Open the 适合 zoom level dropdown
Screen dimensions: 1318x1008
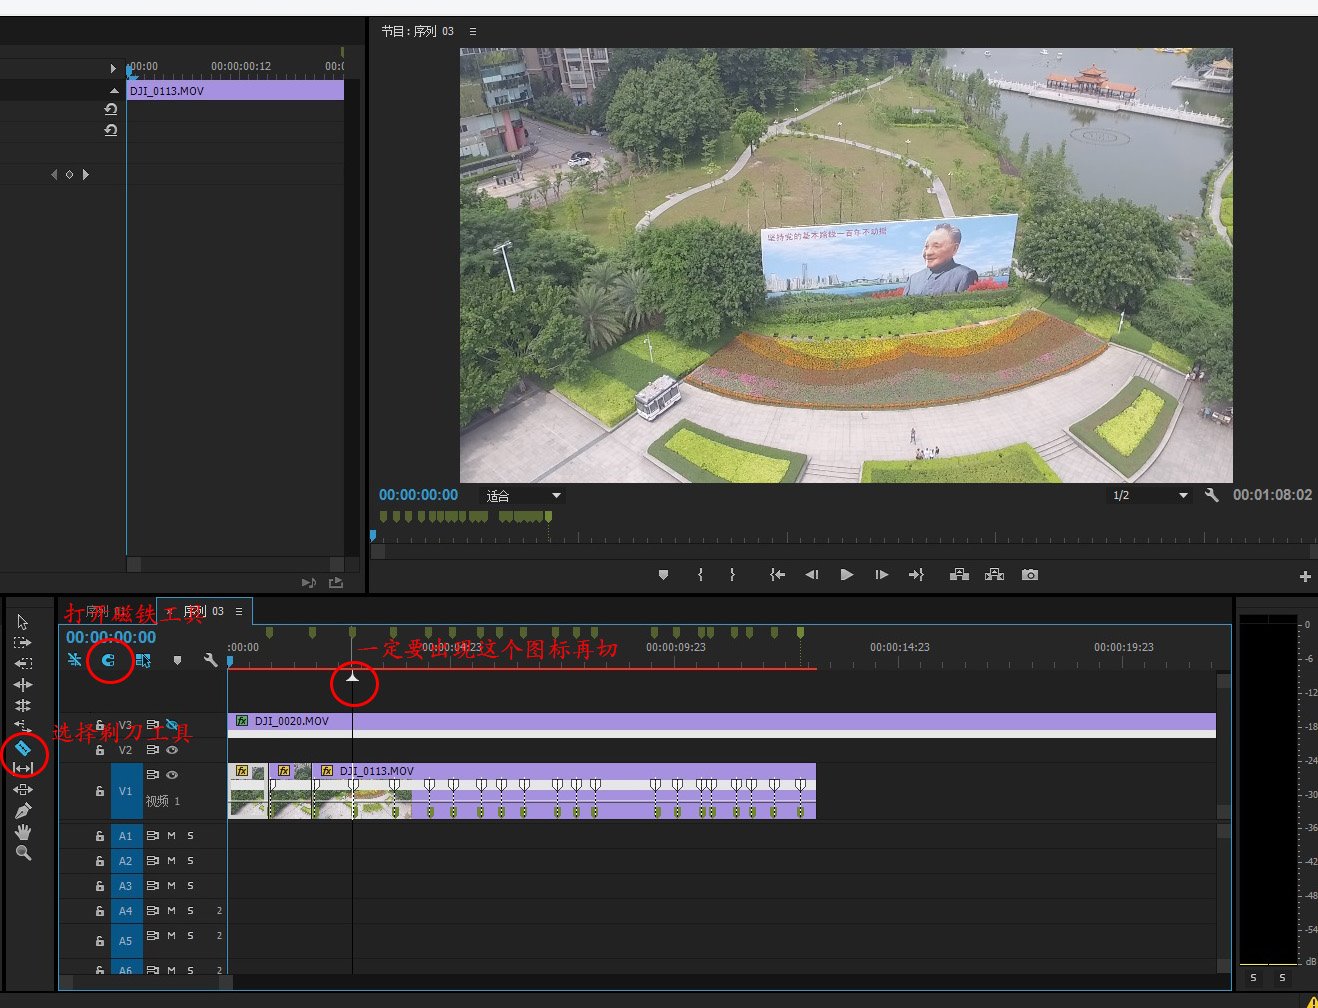point(523,496)
